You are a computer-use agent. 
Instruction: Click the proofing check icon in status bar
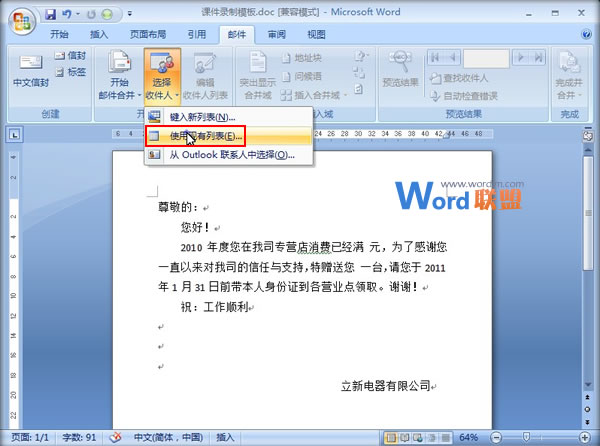point(115,438)
